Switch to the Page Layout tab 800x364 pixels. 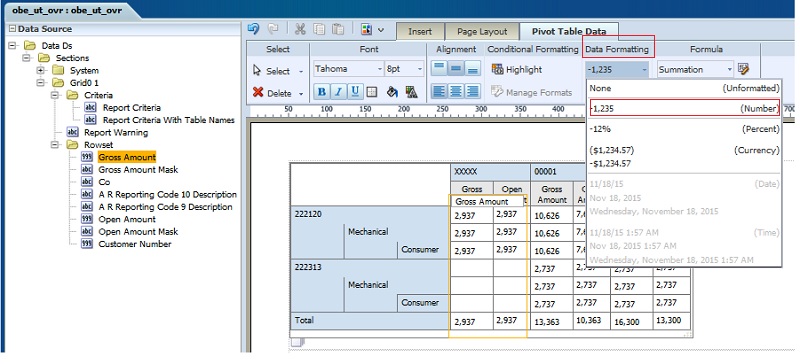[x=482, y=31]
